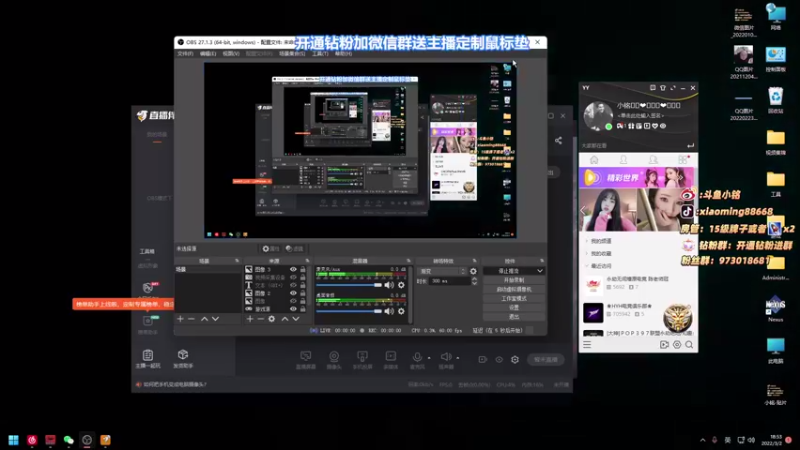The height and width of the screenshot is (450, 800).
Task: Expand the 我的收藏 group in YY
Action: pyautogui.click(x=586, y=254)
